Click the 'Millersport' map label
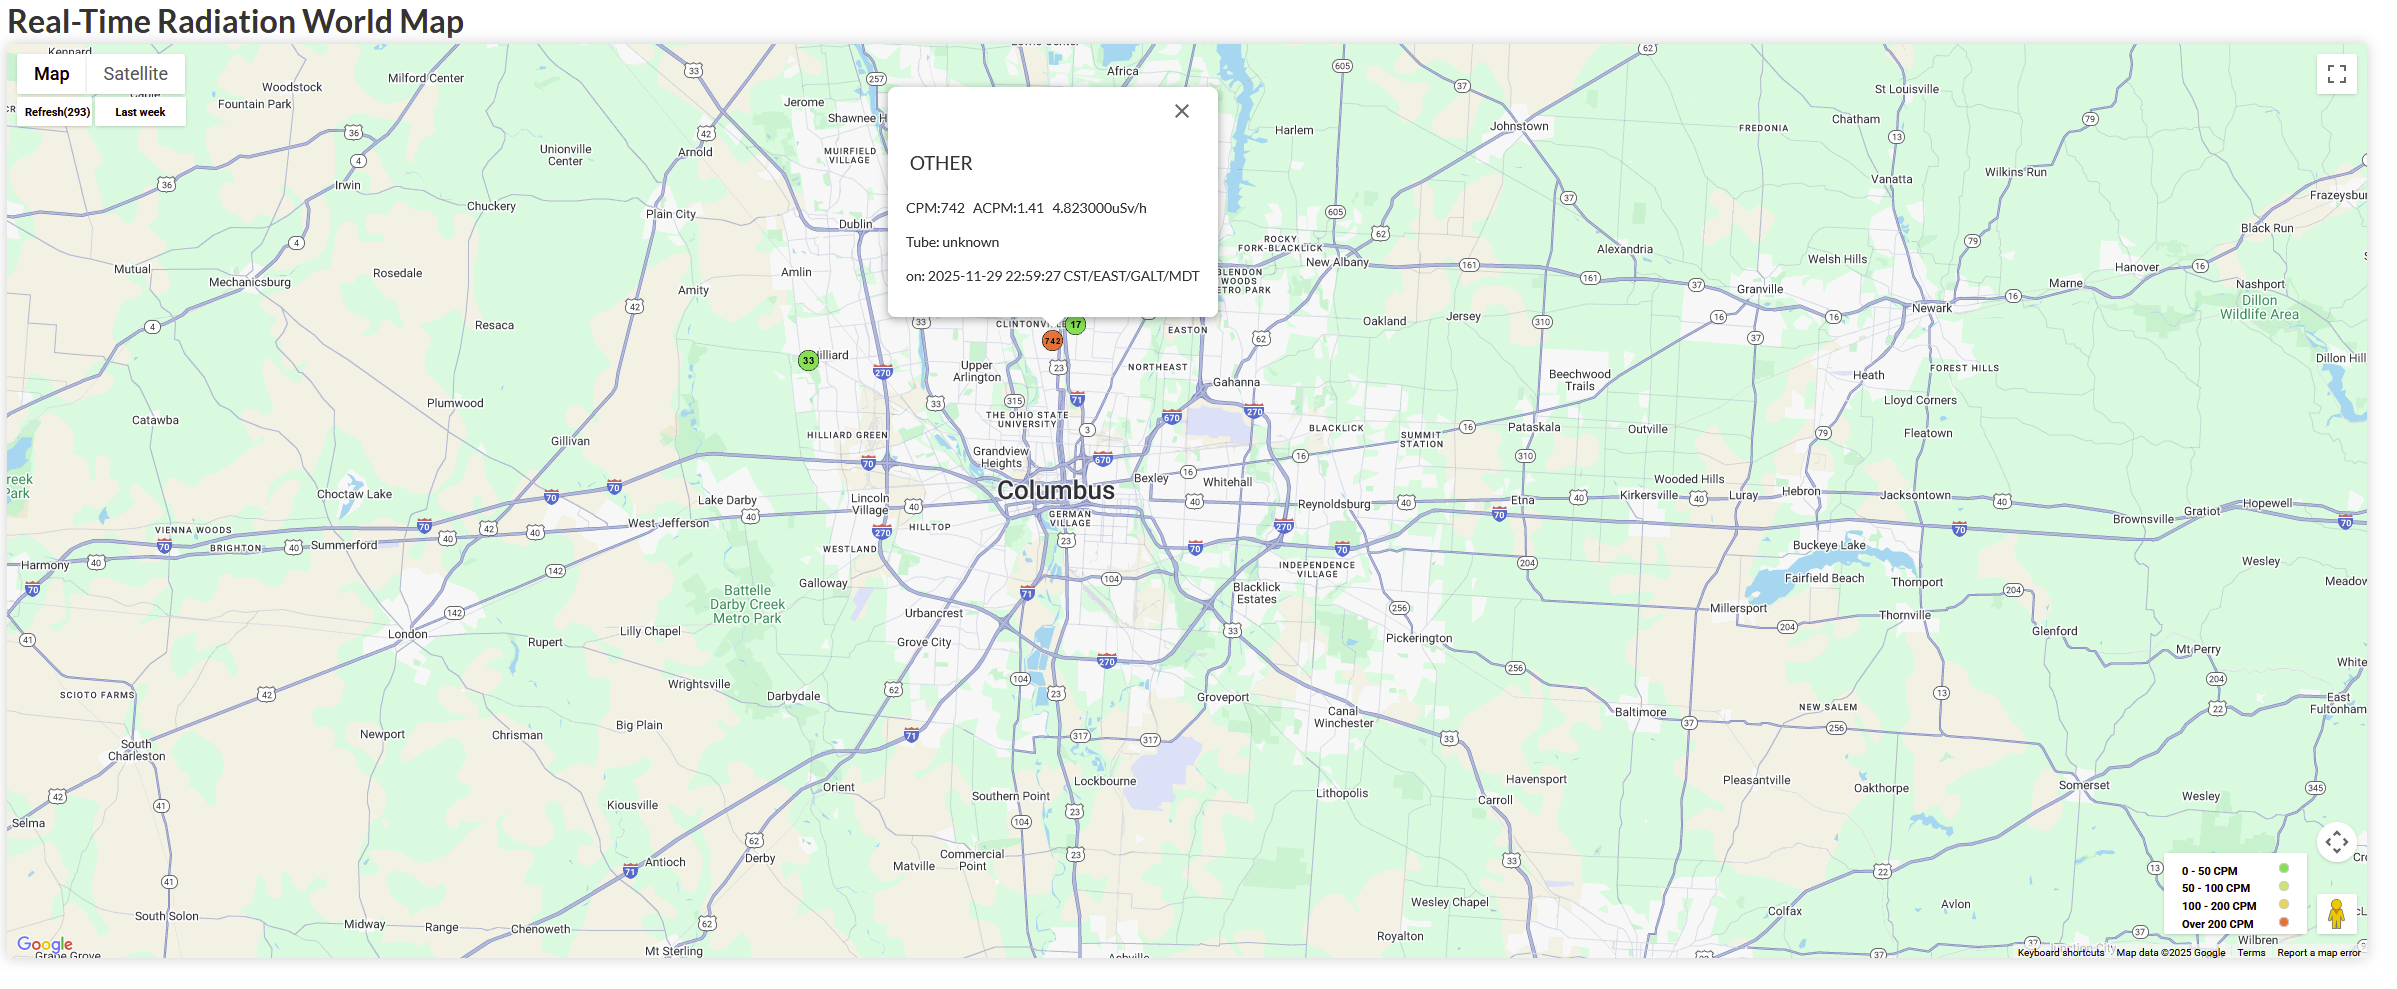Screen dimensions: 2397x989 tap(1738, 608)
